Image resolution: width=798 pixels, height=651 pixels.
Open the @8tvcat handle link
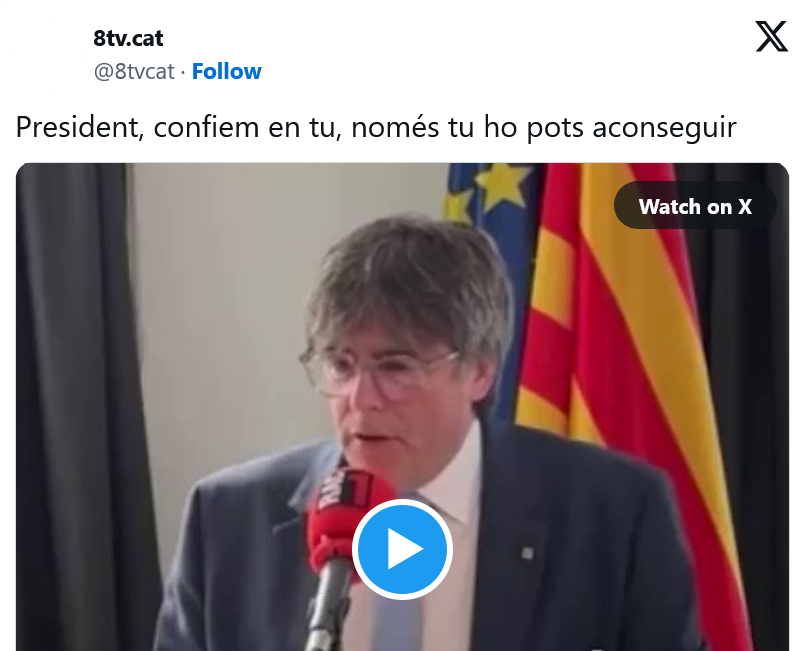(x=134, y=71)
